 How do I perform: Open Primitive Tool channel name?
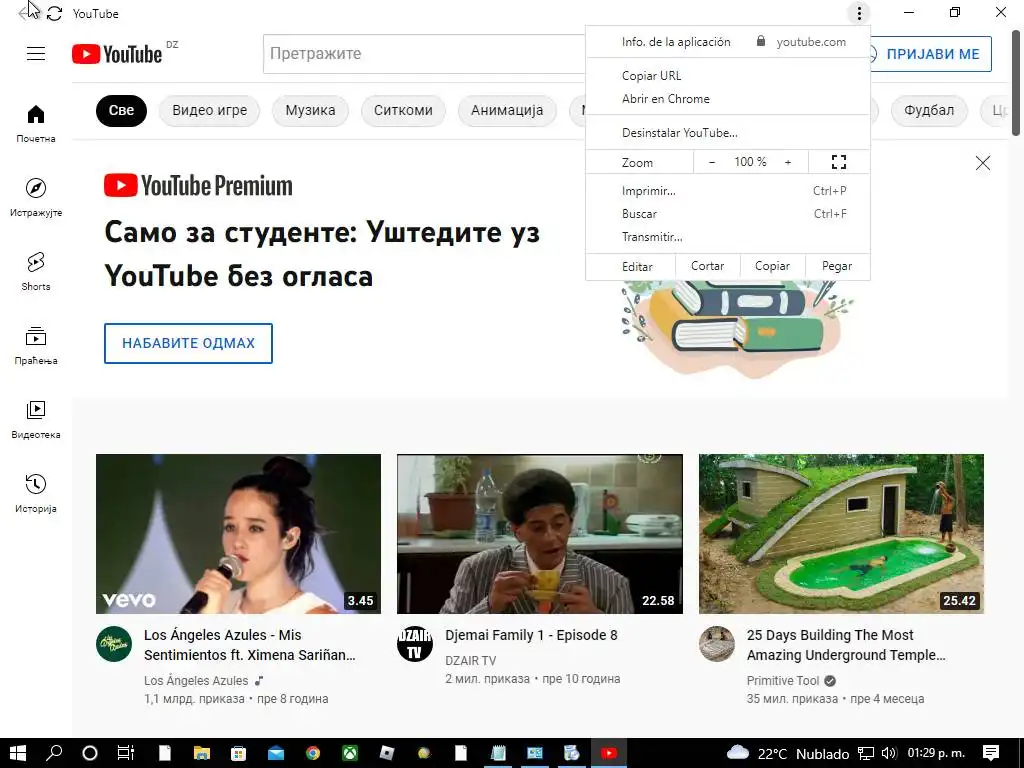(782, 680)
